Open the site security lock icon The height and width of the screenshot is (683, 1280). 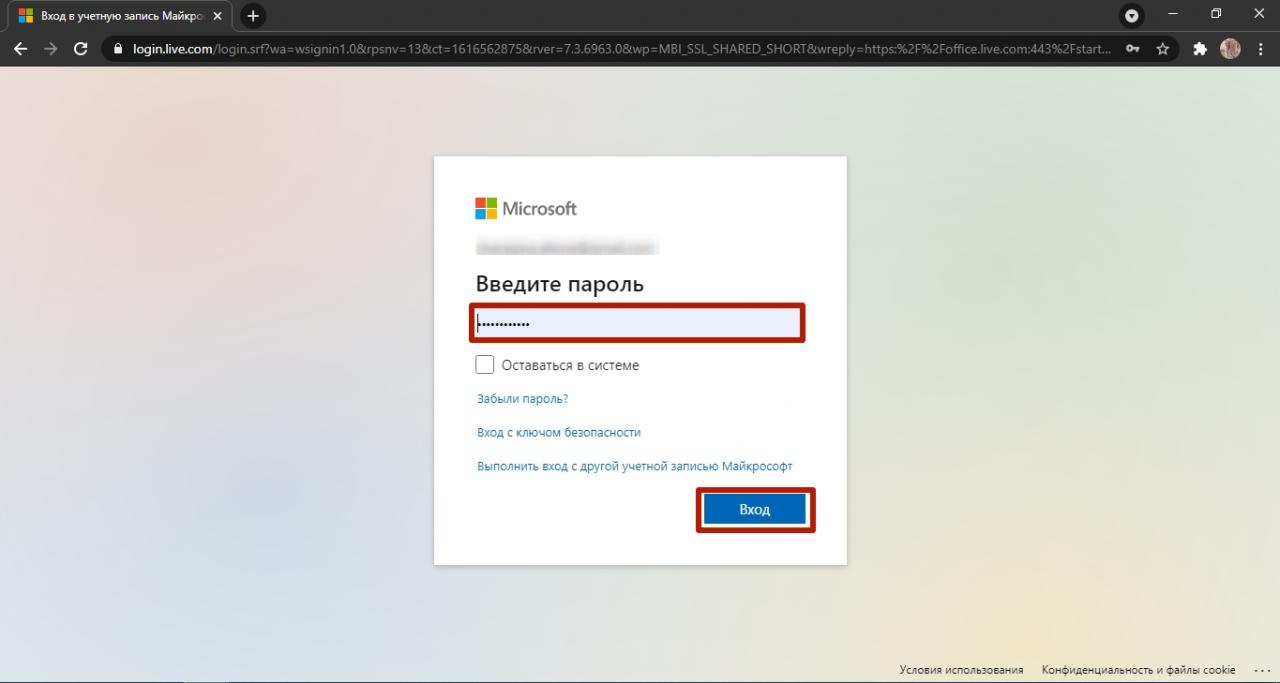[118, 48]
